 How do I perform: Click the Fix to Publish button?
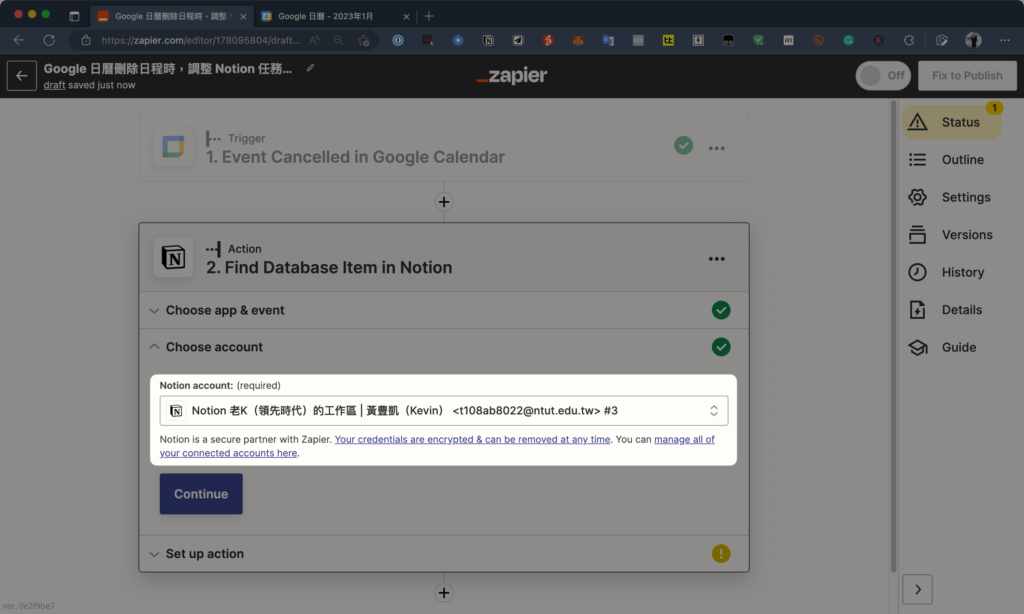[x=967, y=76]
